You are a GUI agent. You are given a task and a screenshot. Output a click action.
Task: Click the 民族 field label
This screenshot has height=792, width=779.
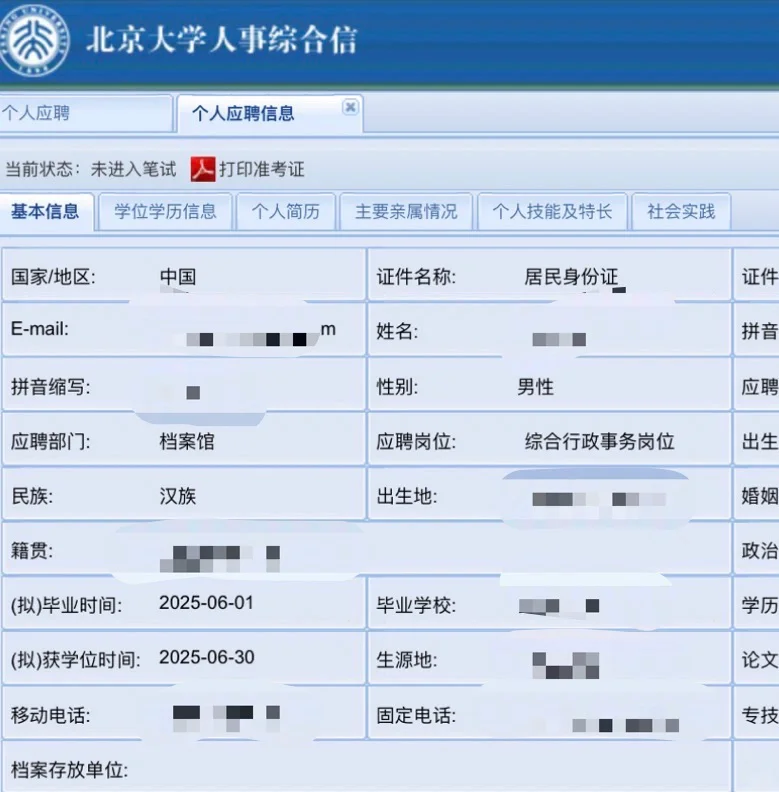pos(32,497)
